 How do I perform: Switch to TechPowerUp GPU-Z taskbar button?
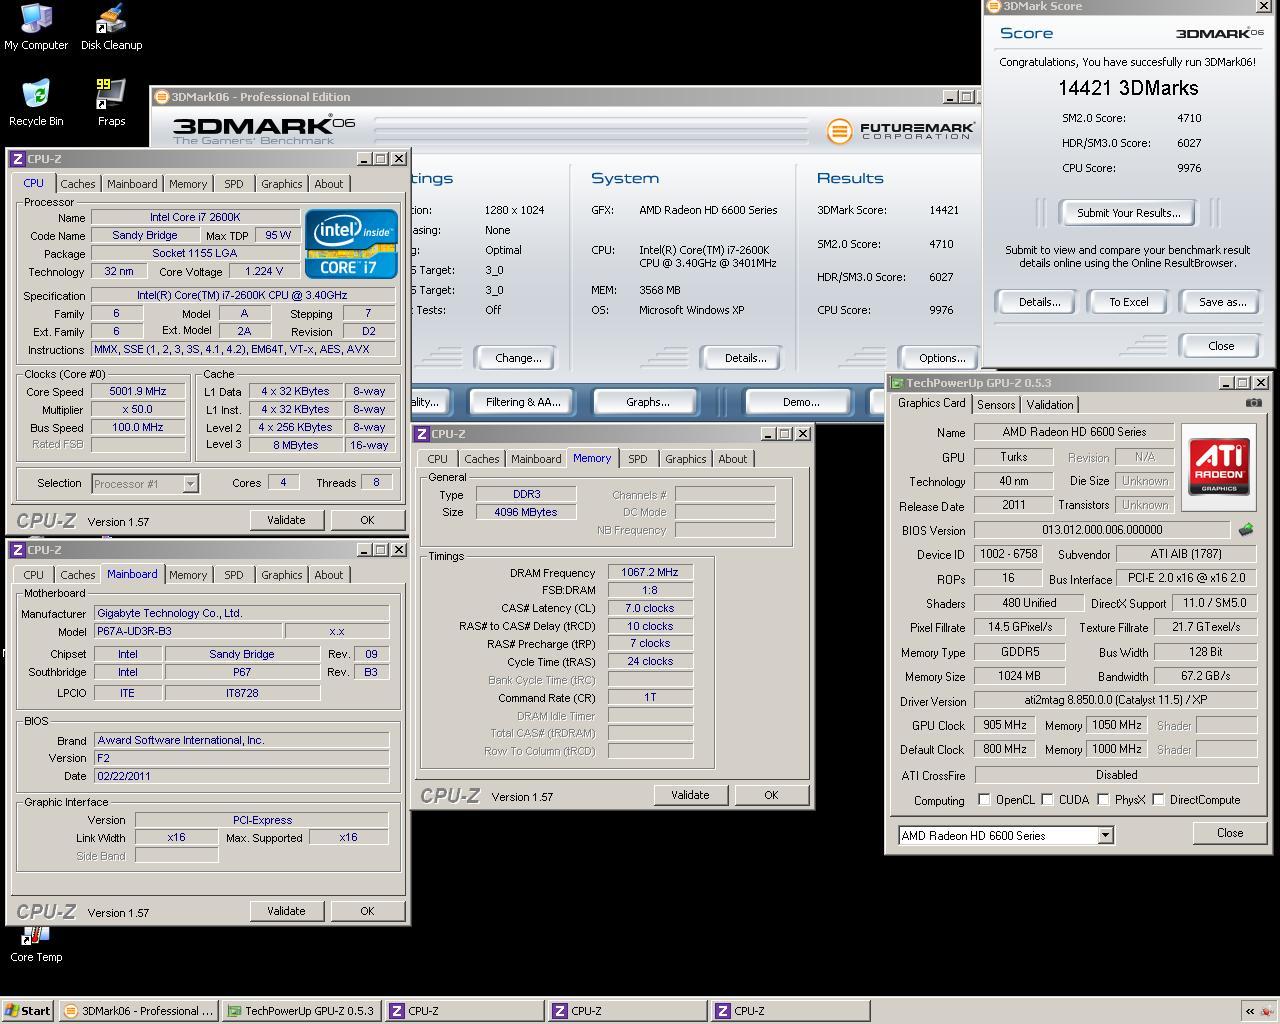pyautogui.click(x=301, y=1011)
